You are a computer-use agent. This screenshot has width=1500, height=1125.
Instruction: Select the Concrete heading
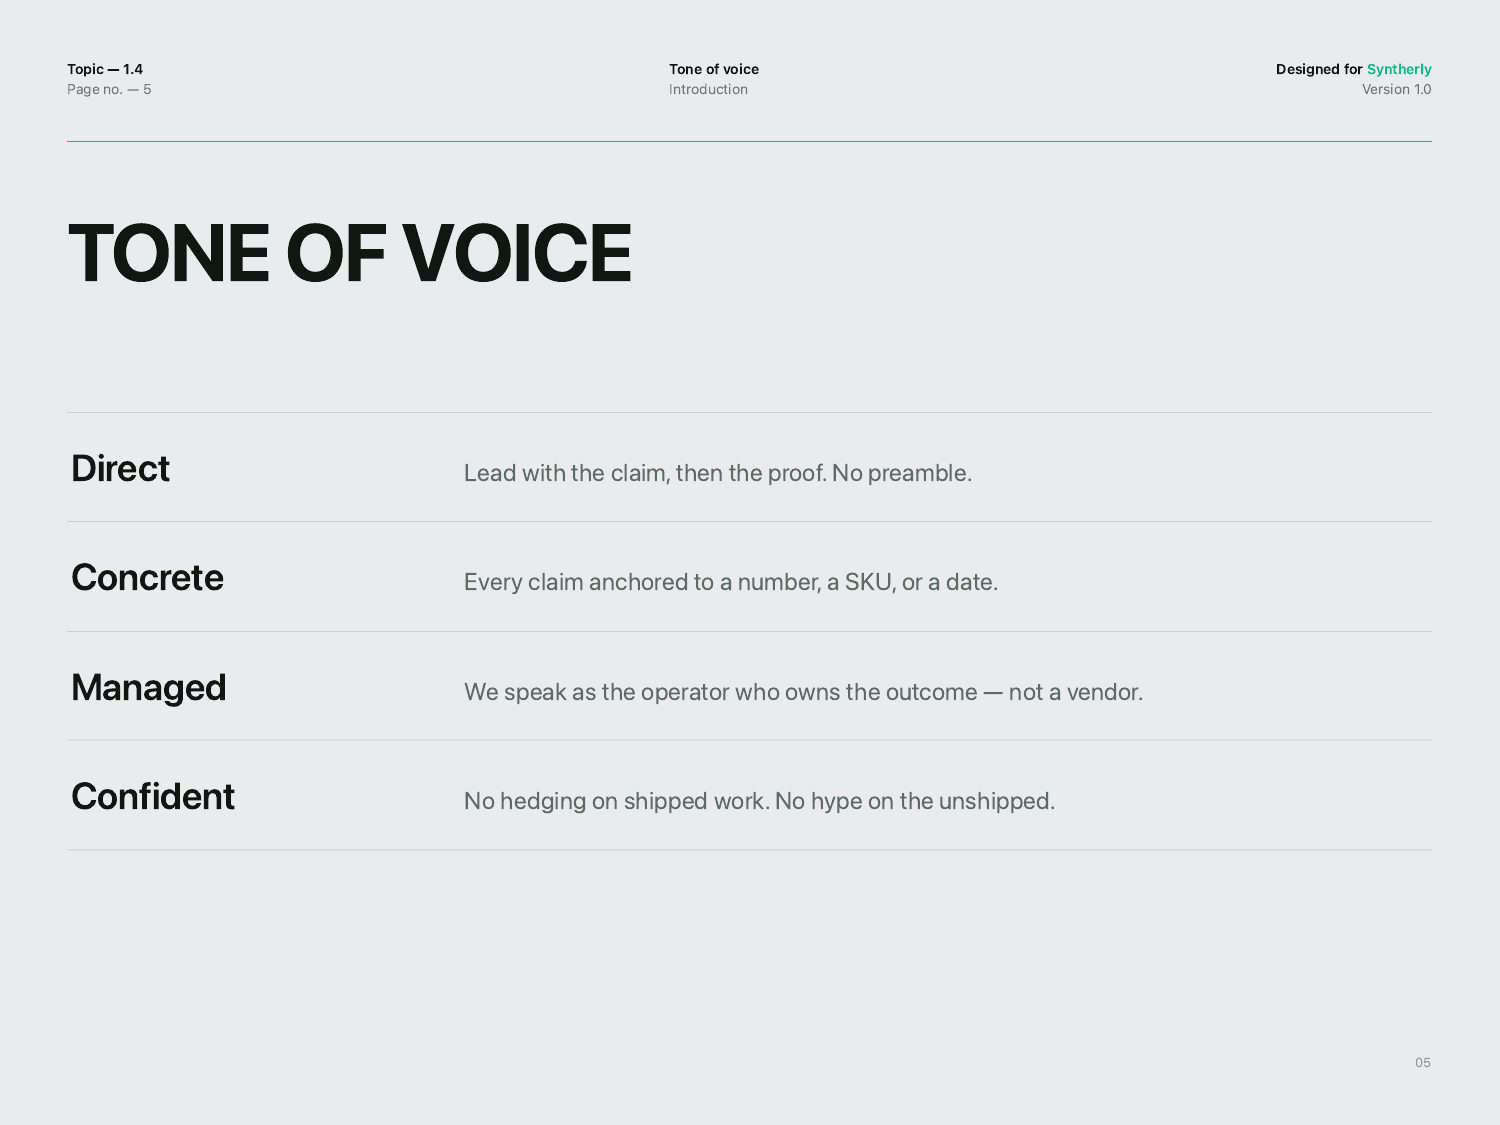pyautogui.click(x=148, y=577)
